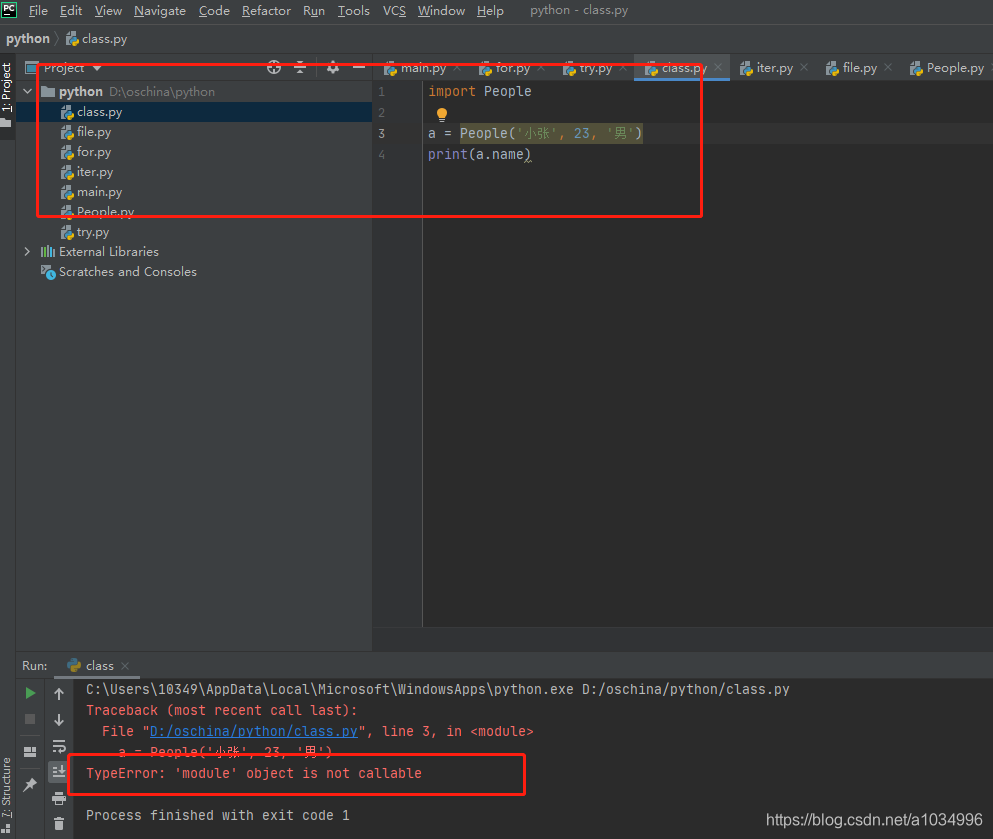Click the collapse all icon in Project panel
993x839 pixels.
[300, 68]
